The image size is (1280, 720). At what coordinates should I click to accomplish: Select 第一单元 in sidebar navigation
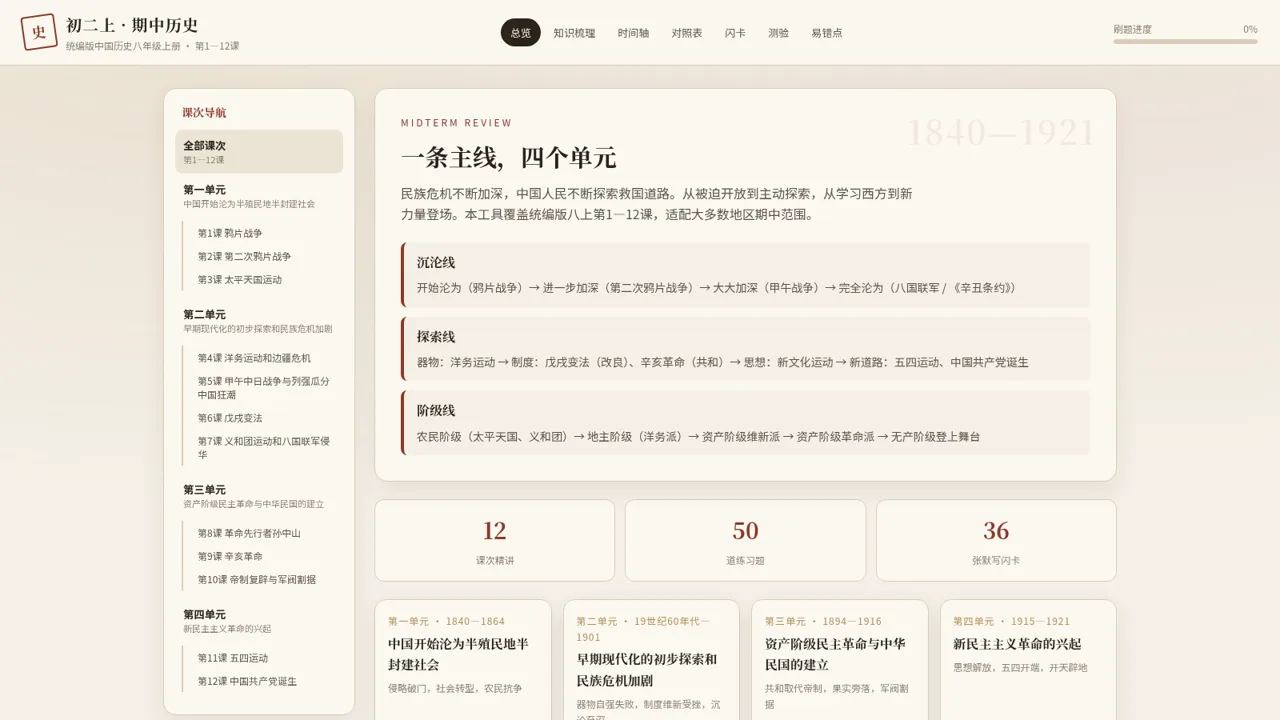click(259, 196)
